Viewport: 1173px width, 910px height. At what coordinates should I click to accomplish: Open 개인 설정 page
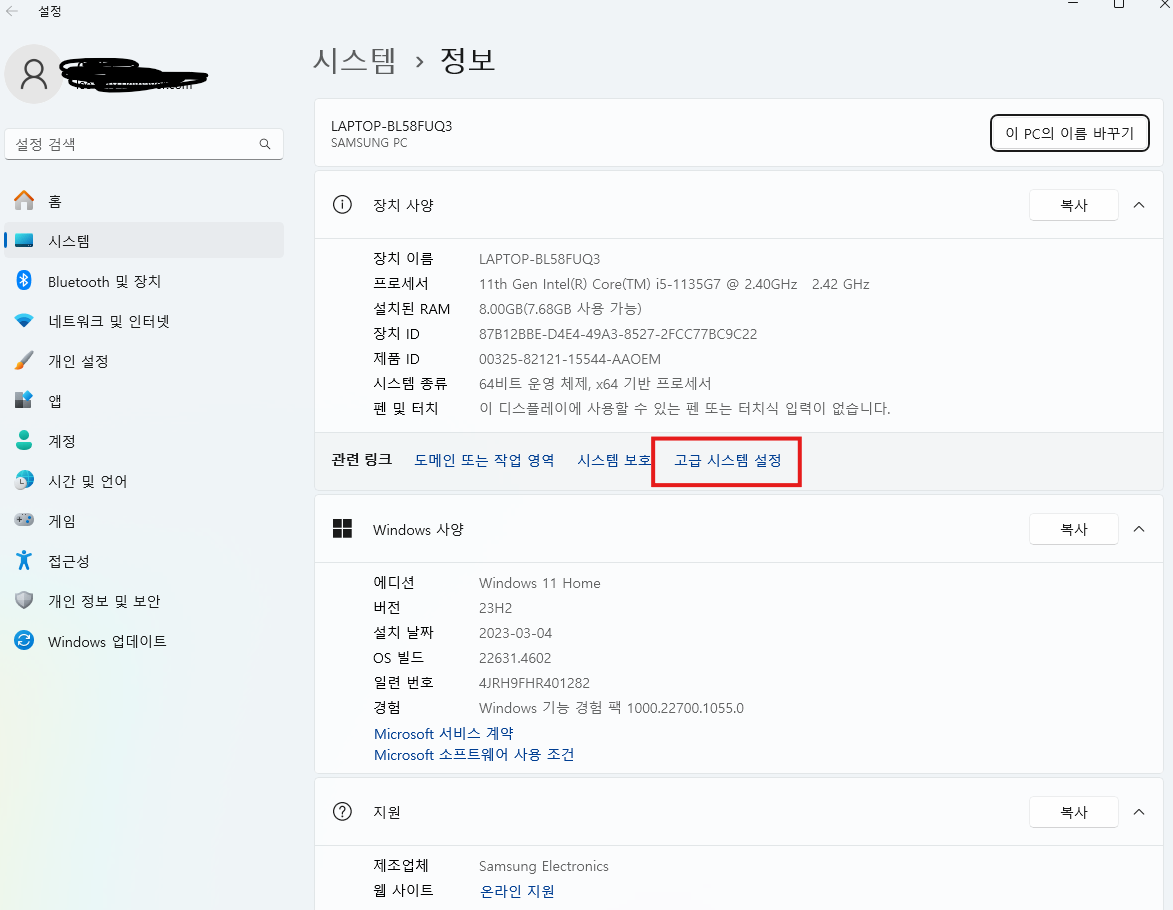tap(144, 361)
